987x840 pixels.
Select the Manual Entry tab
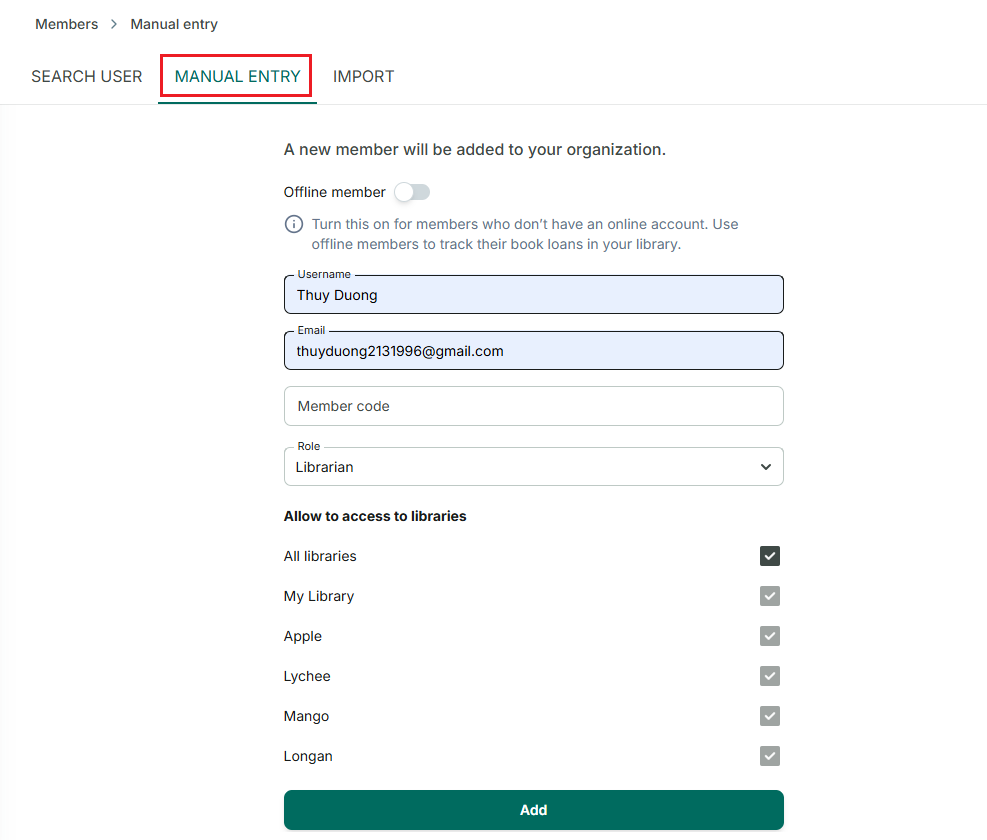coord(237,76)
